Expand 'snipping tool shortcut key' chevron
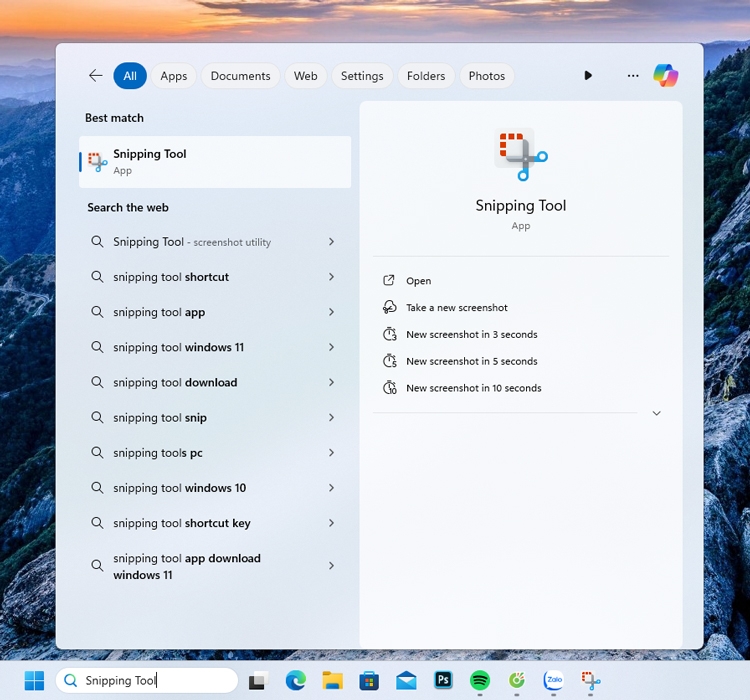 (x=331, y=523)
